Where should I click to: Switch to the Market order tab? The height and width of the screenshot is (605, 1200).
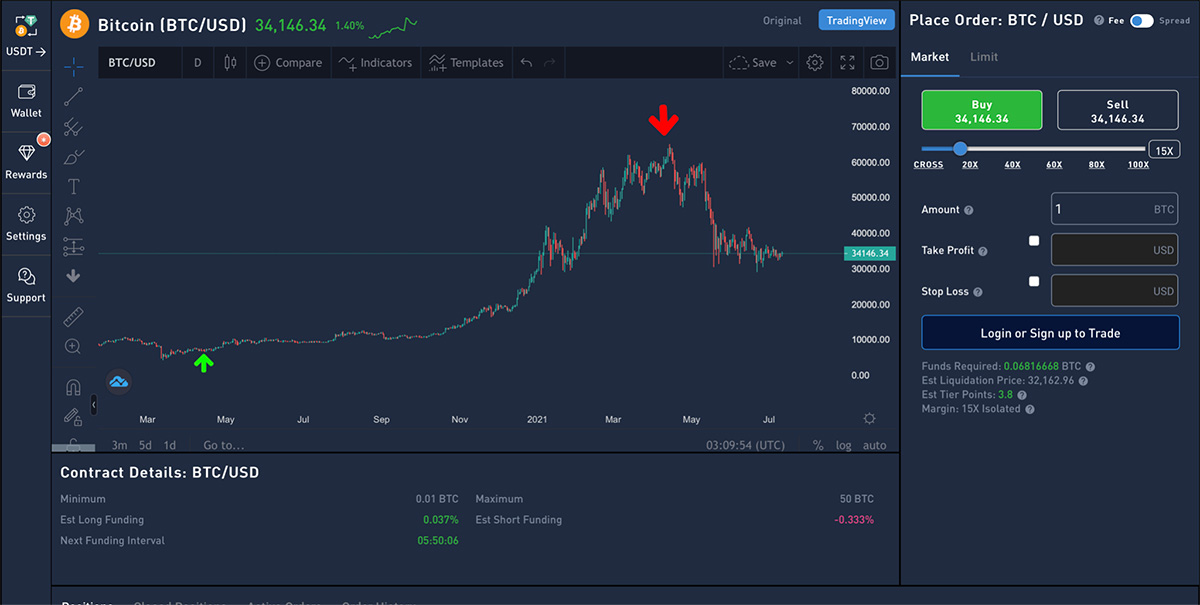pyautogui.click(x=930, y=57)
